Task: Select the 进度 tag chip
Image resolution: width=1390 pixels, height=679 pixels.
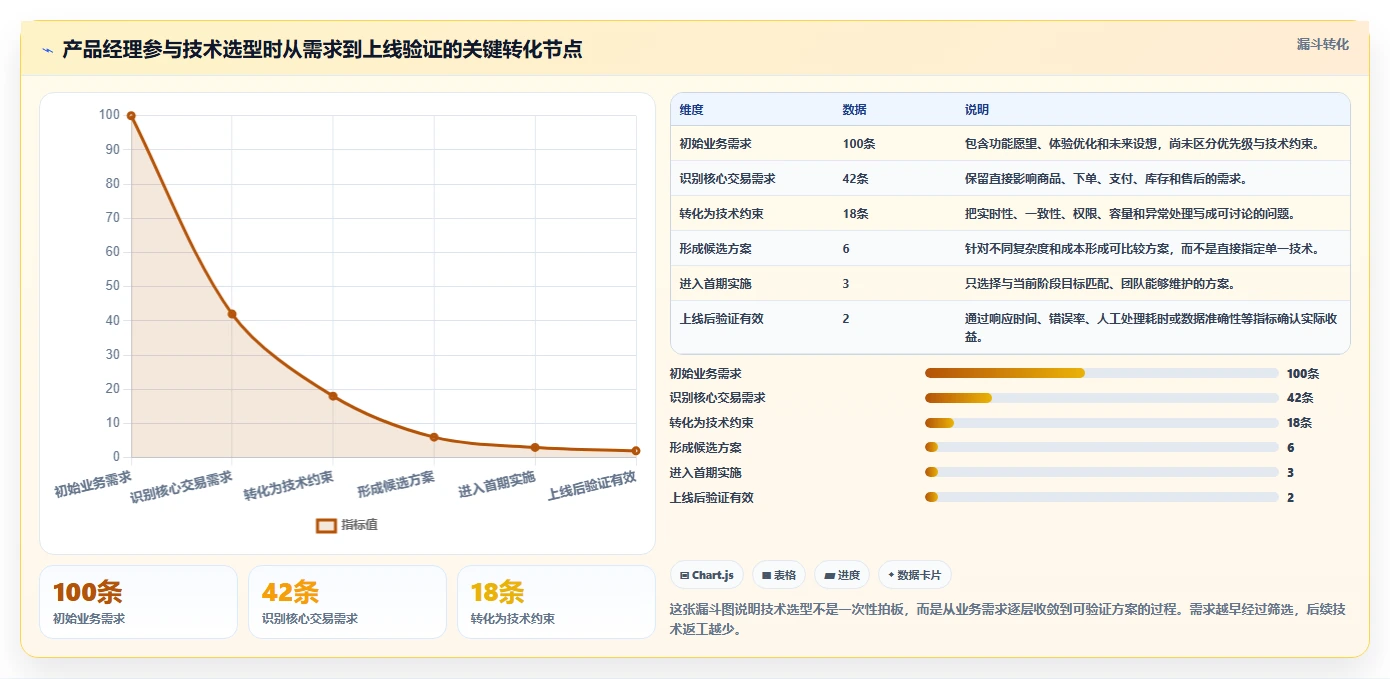Action: pos(842,575)
